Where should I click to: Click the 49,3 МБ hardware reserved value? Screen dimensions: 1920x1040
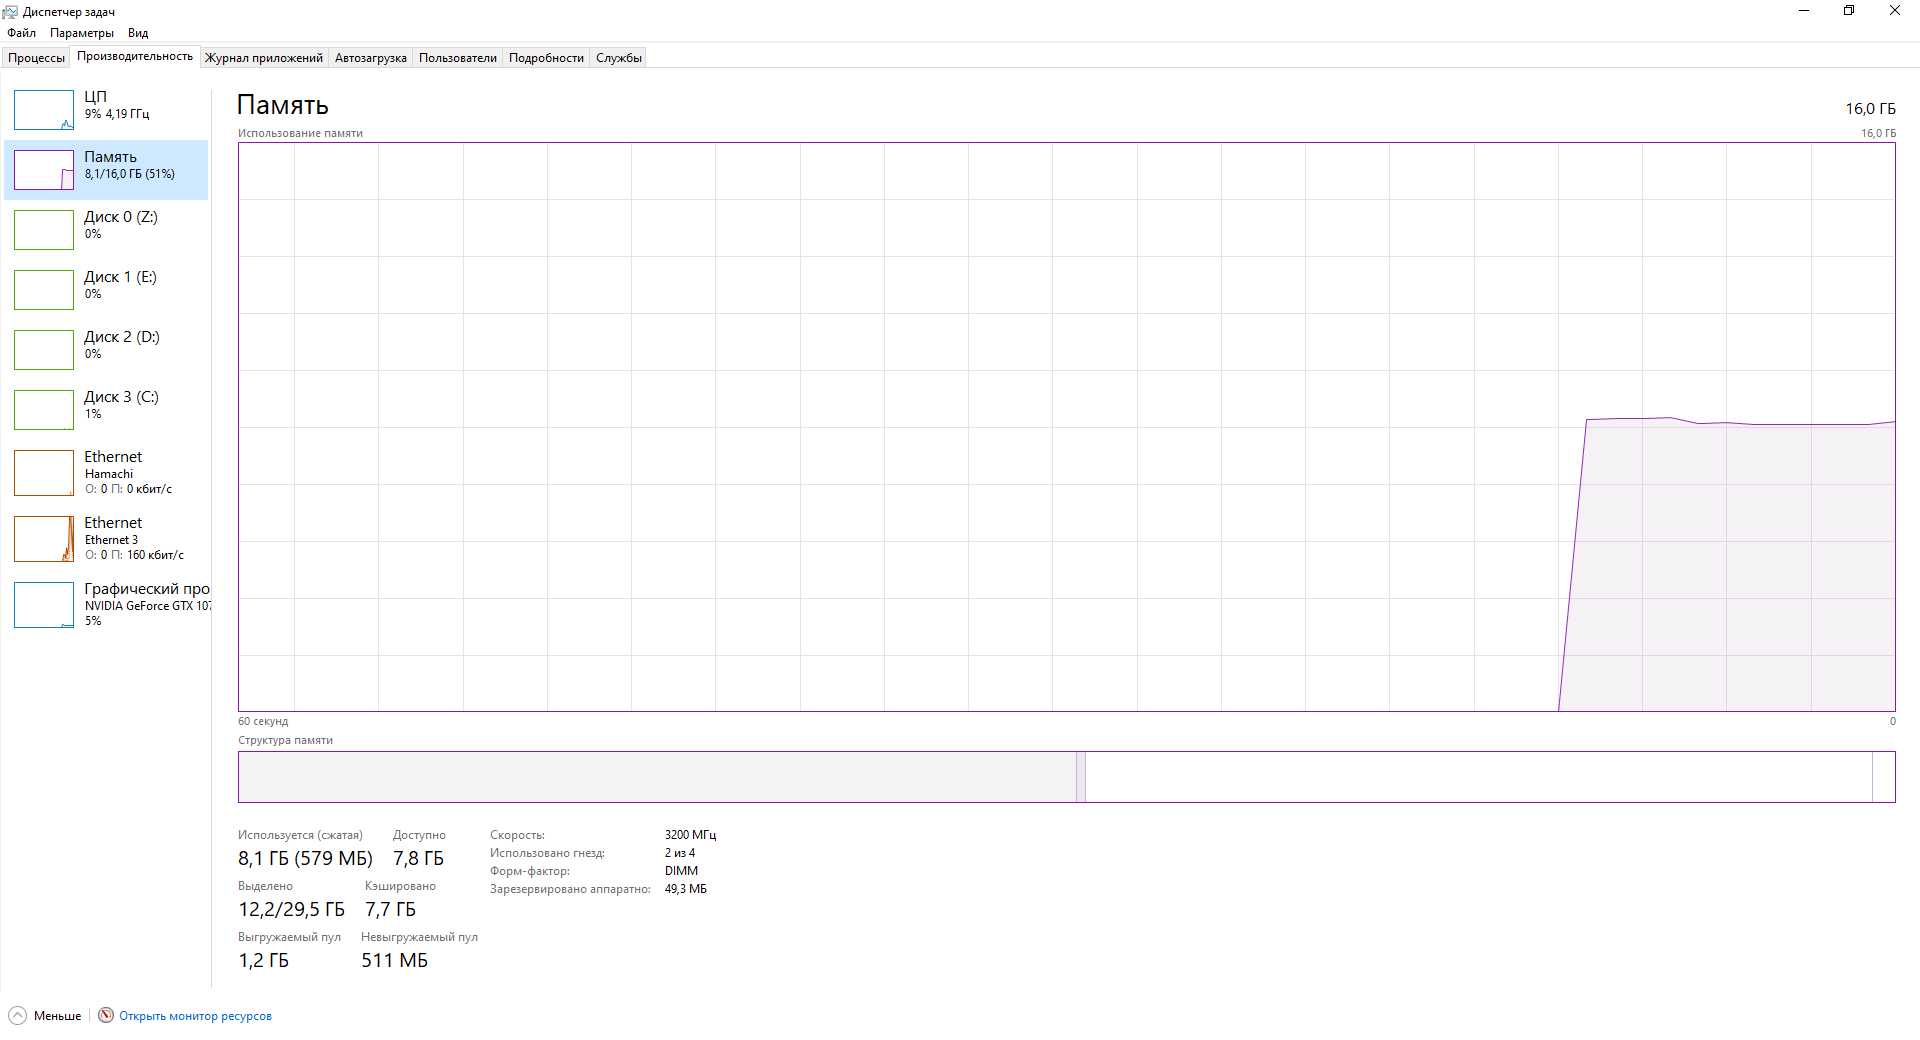pos(685,889)
